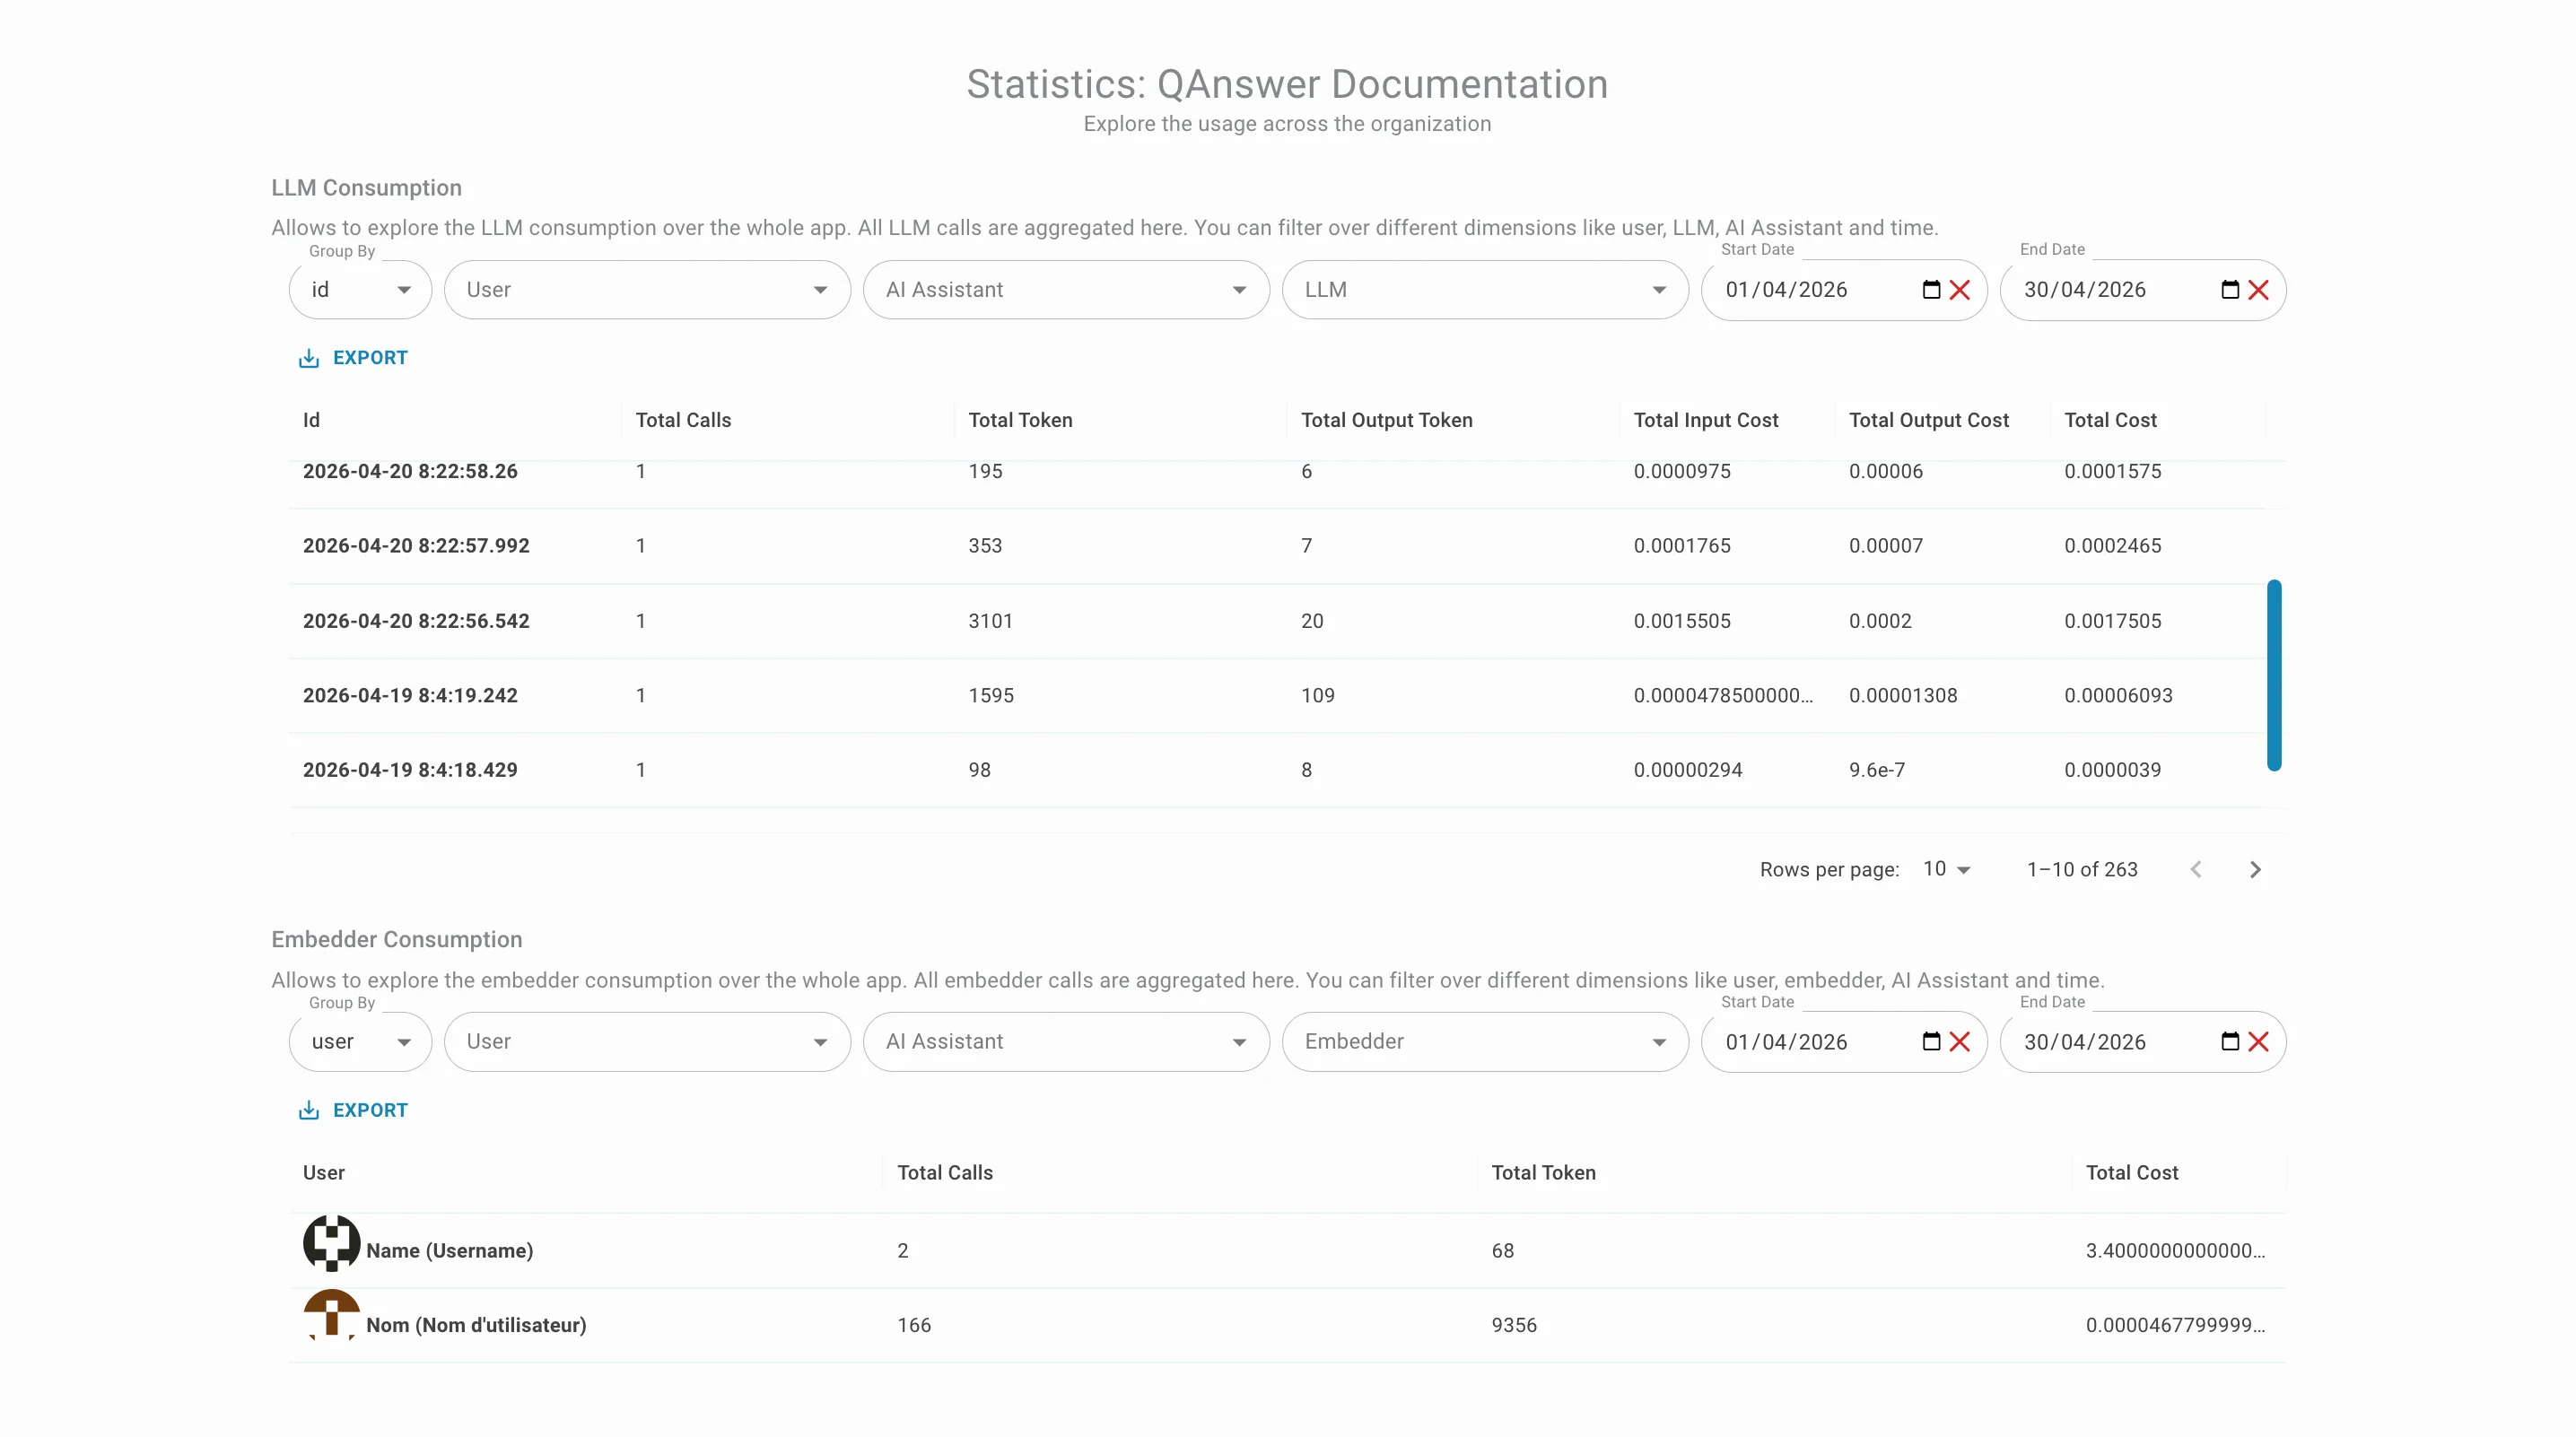
Task: Click avatar of Nom (Nom d'utilisateur)
Action: [x=331, y=1316]
